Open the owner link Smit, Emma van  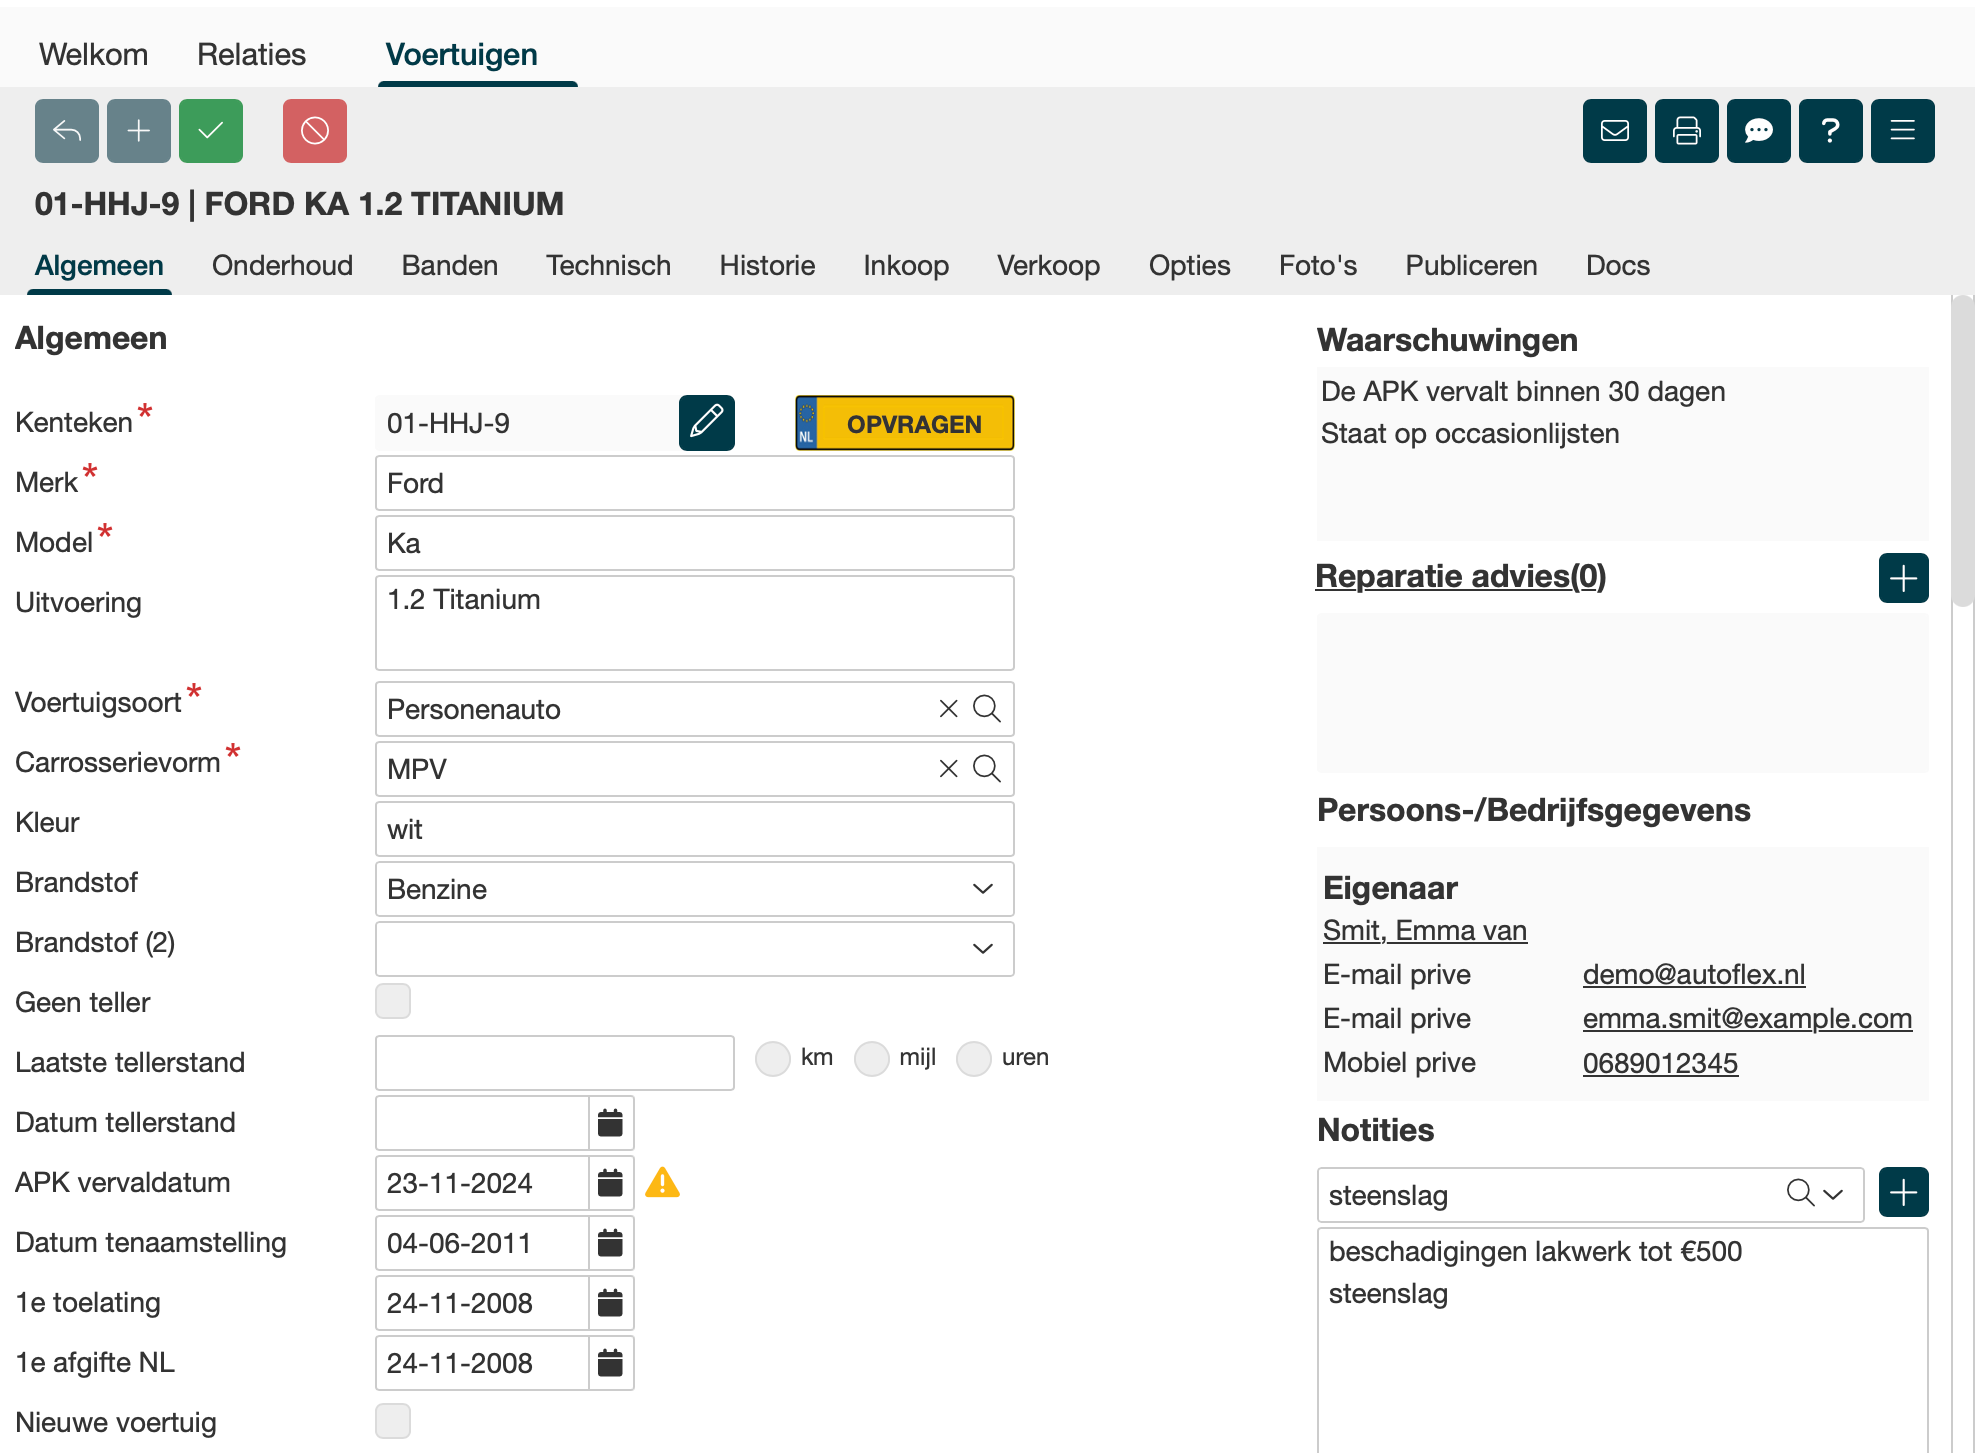click(1424, 931)
